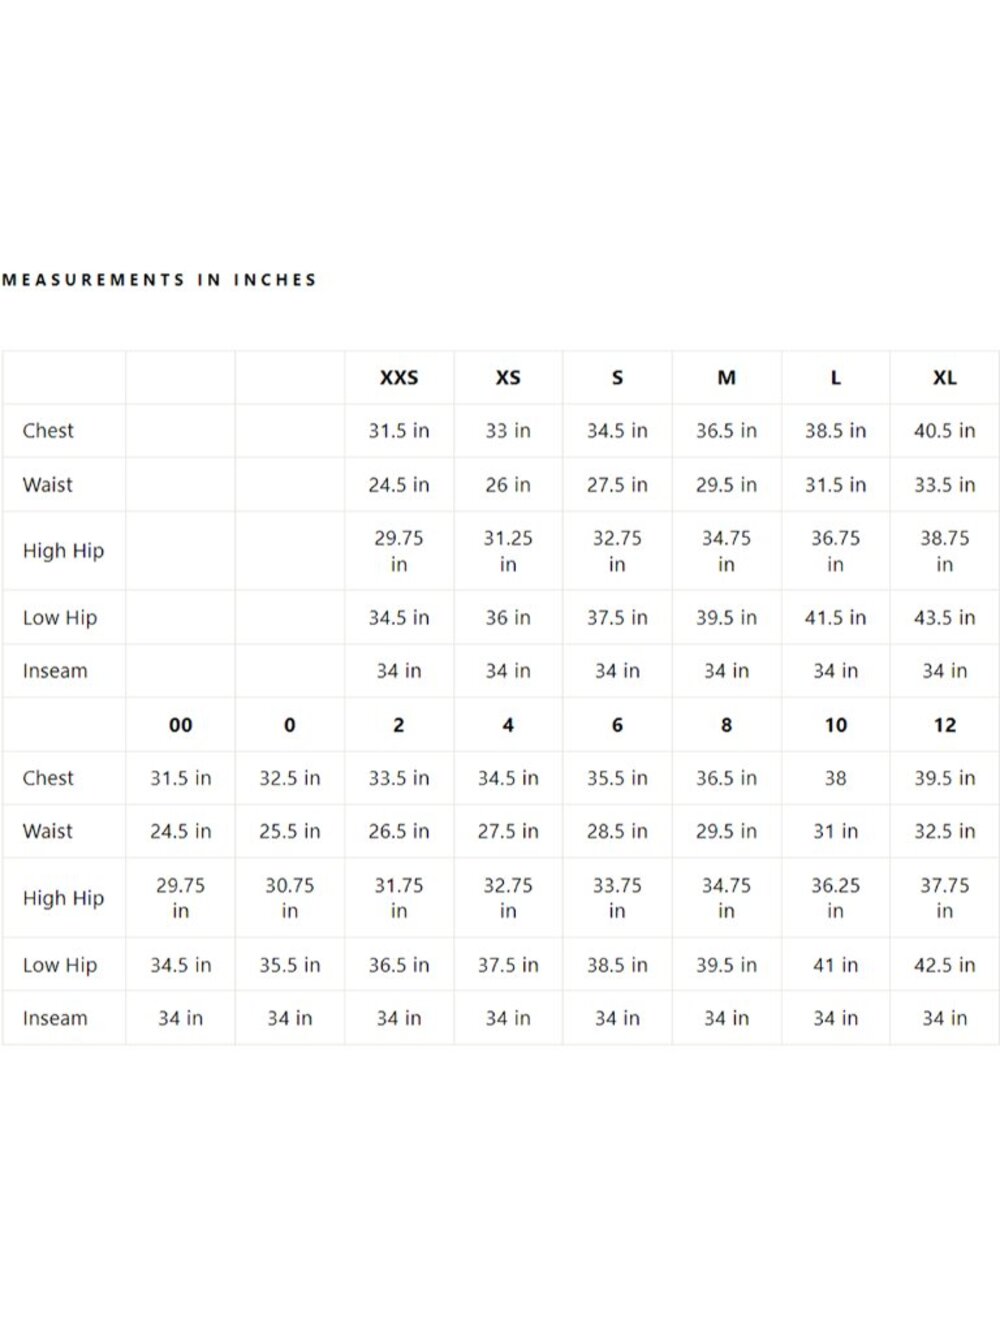Select the S column header
Viewport: 1000px width, 1333px height.
coord(617,378)
